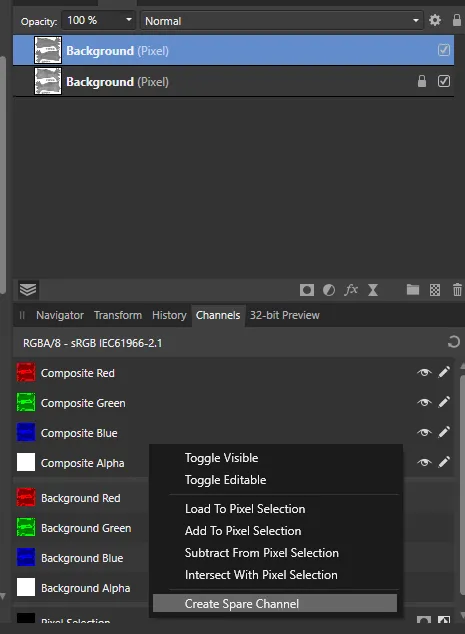This screenshot has height=634, width=465.
Task: Select Load To Pixel Selection
Action: pyautogui.click(x=245, y=509)
